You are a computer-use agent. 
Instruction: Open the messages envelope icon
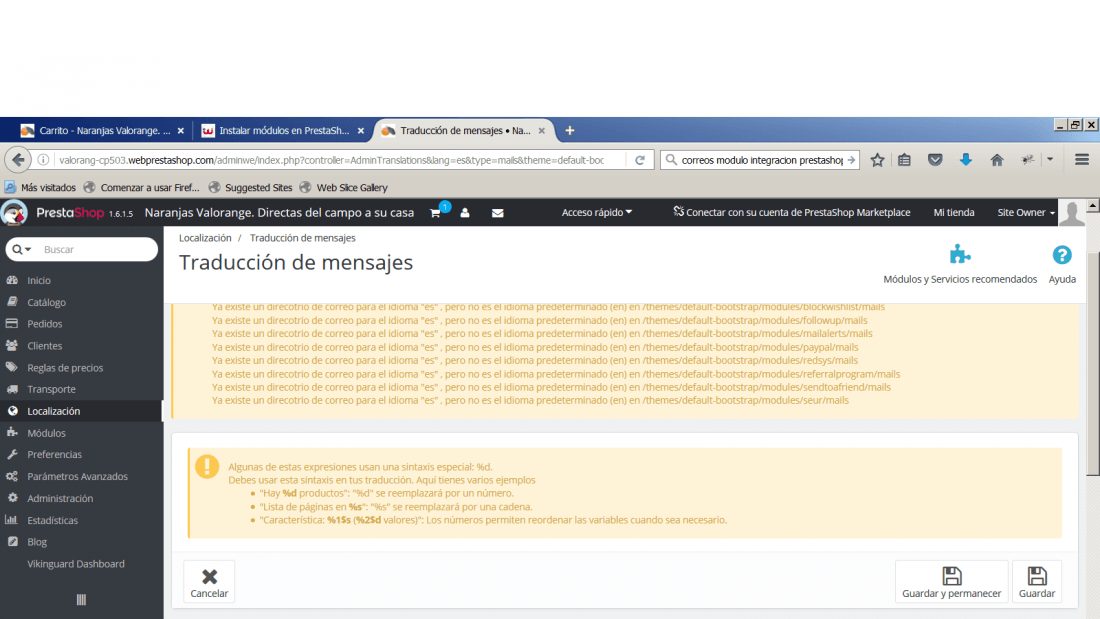(x=497, y=213)
